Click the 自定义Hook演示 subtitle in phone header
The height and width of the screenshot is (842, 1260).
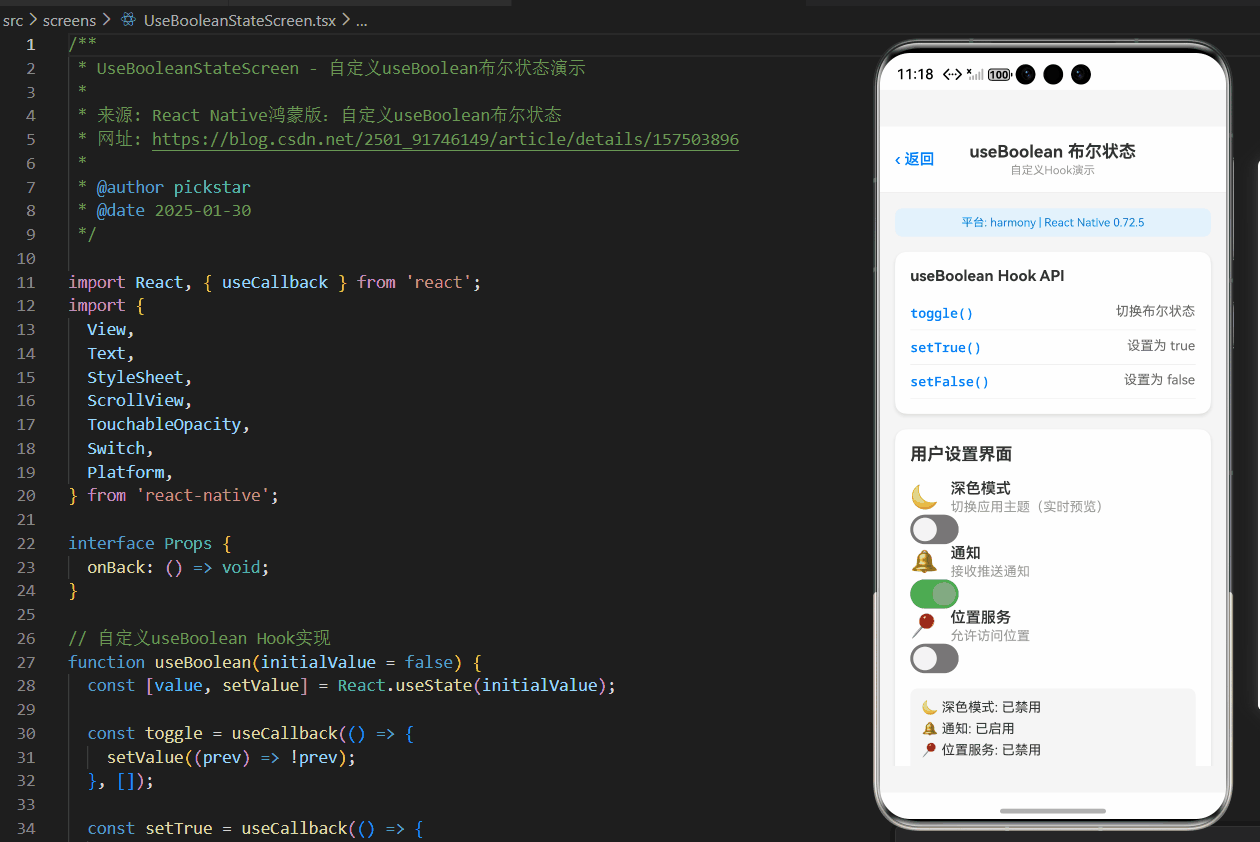(1052, 171)
